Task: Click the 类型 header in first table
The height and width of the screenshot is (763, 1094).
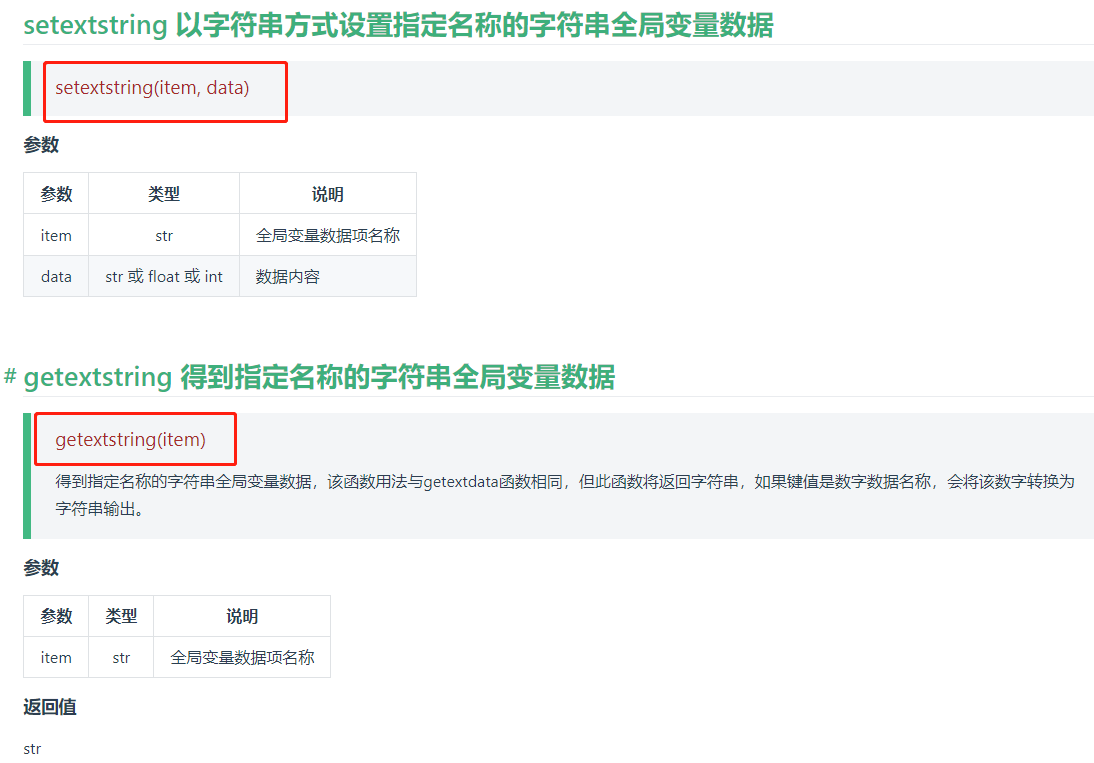Action: (x=164, y=194)
